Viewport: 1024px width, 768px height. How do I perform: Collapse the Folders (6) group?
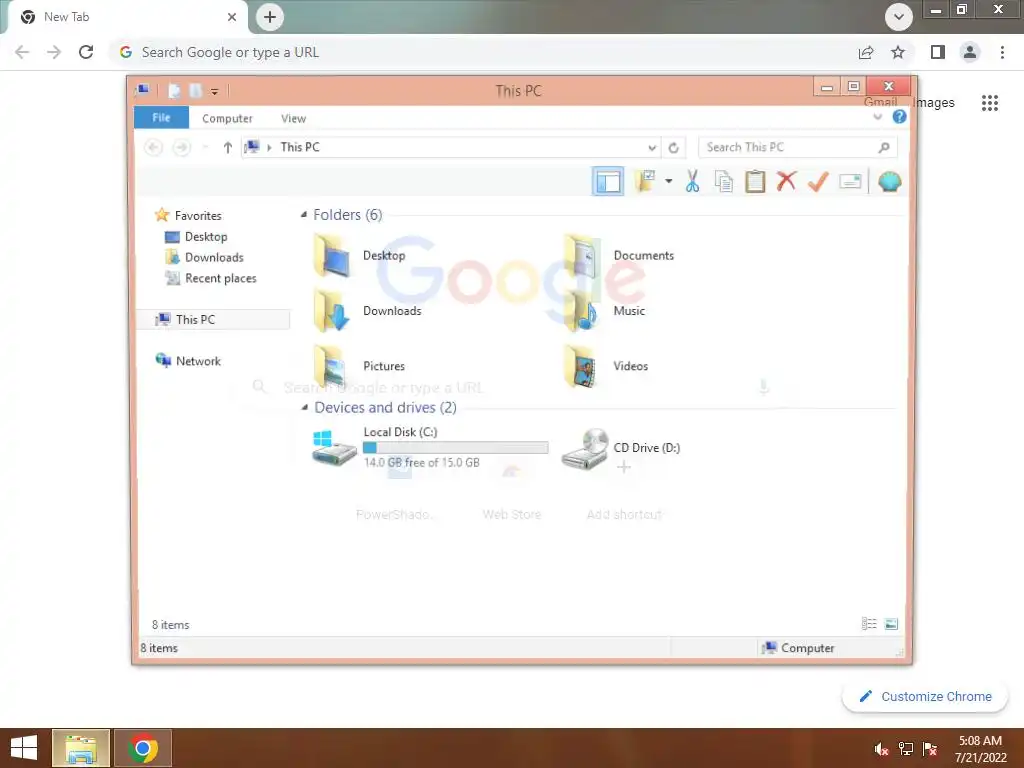tap(304, 215)
